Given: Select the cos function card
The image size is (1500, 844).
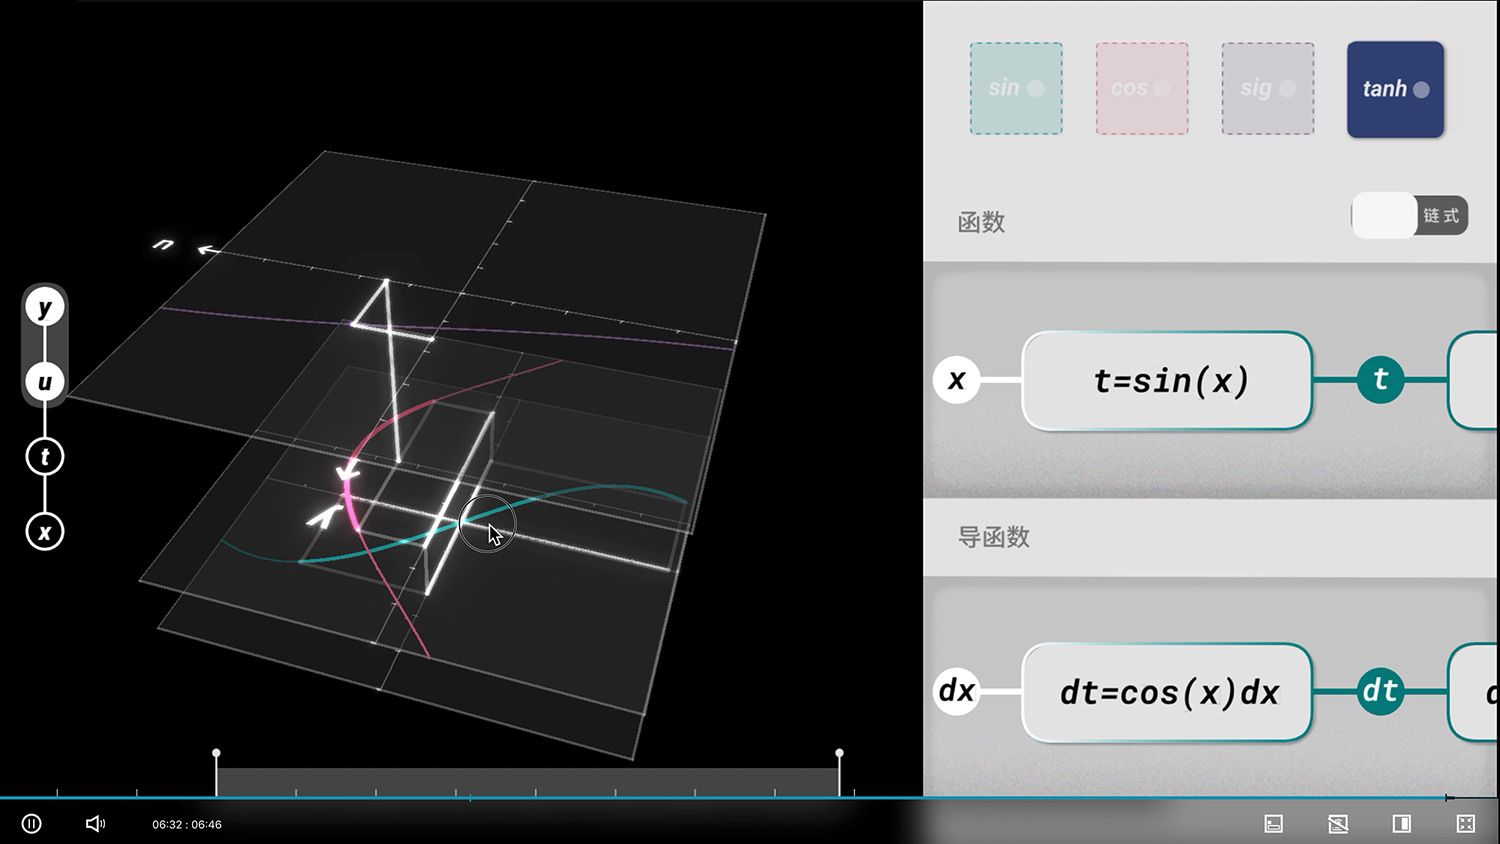Looking at the screenshot, I should pyautogui.click(x=1142, y=88).
